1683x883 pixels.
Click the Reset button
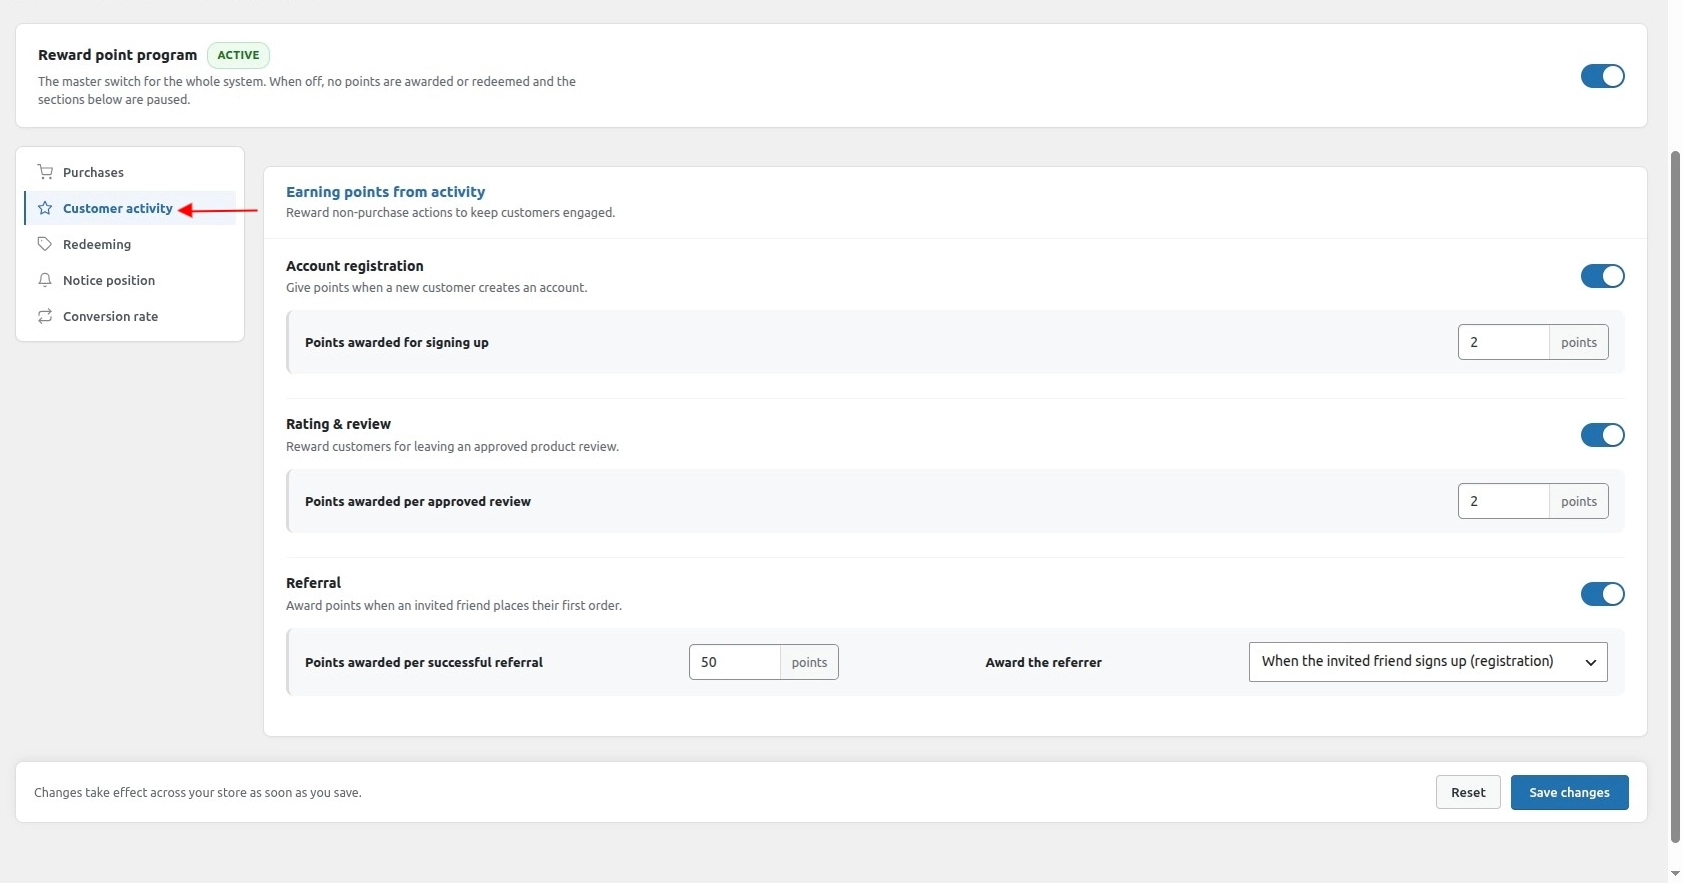pos(1468,792)
